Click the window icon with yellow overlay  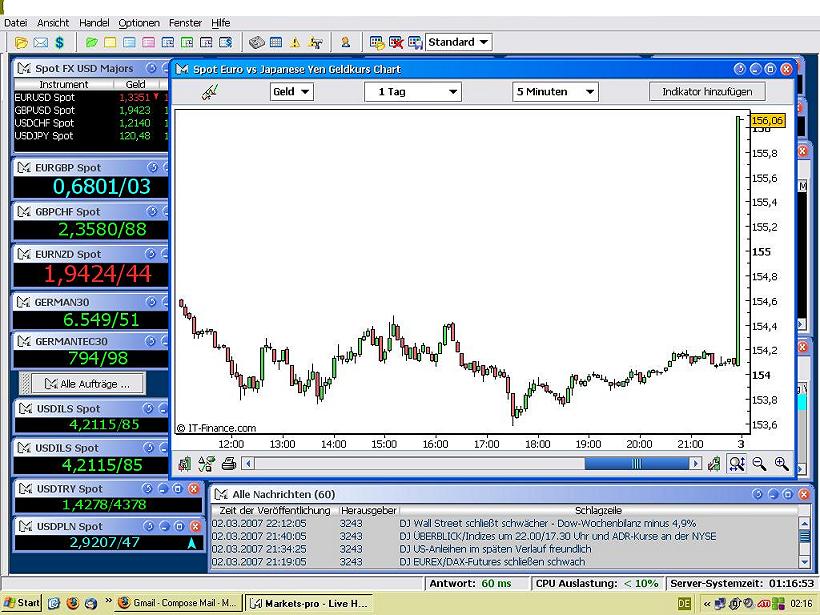[377, 42]
